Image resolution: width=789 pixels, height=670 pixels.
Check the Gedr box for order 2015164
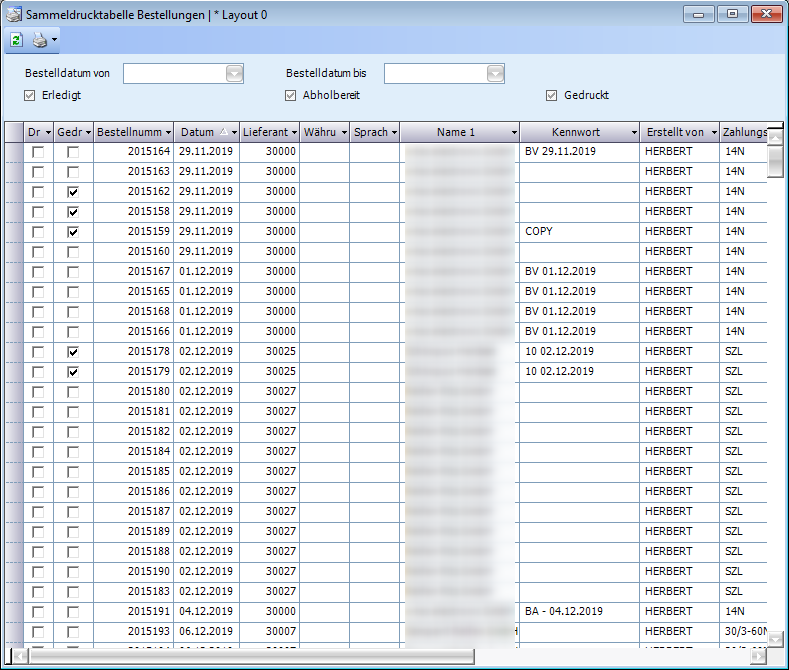click(73, 152)
